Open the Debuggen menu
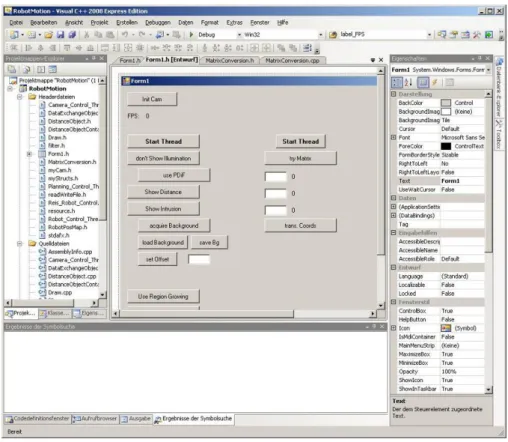Viewport: 508px width, 442px height. pos(158,22)
